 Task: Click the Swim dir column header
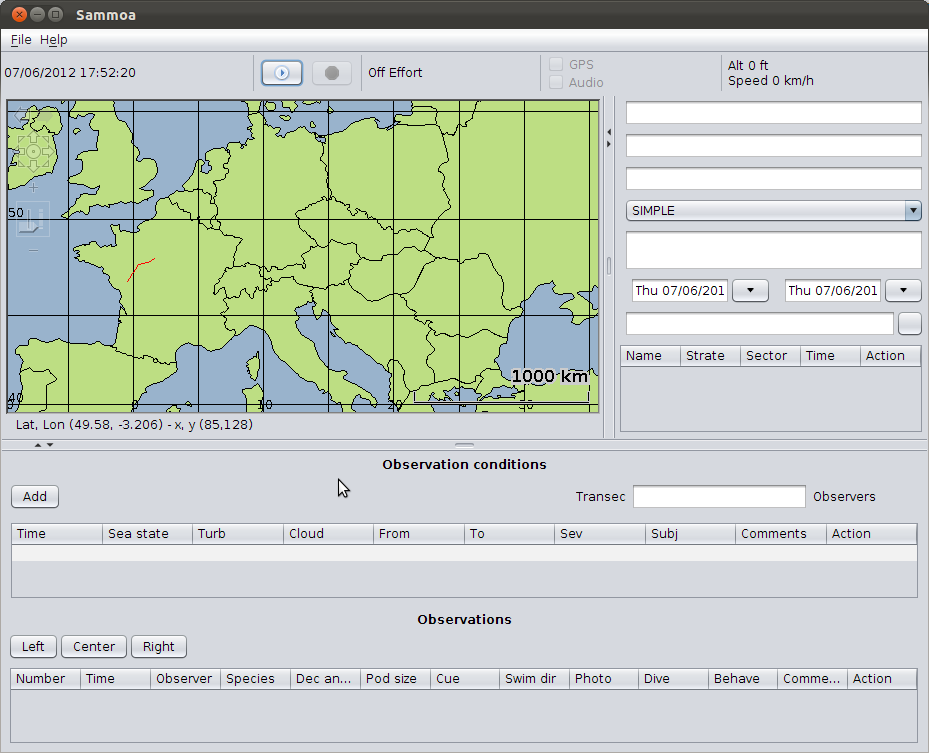click(x=534, y=679)
